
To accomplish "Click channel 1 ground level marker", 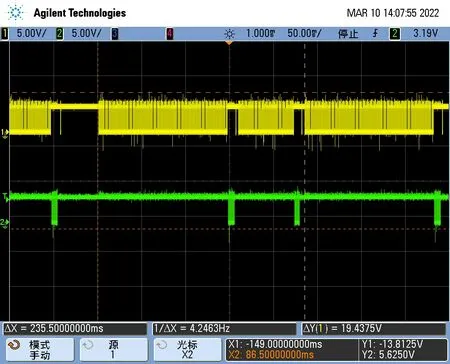I will pos(5,133).
